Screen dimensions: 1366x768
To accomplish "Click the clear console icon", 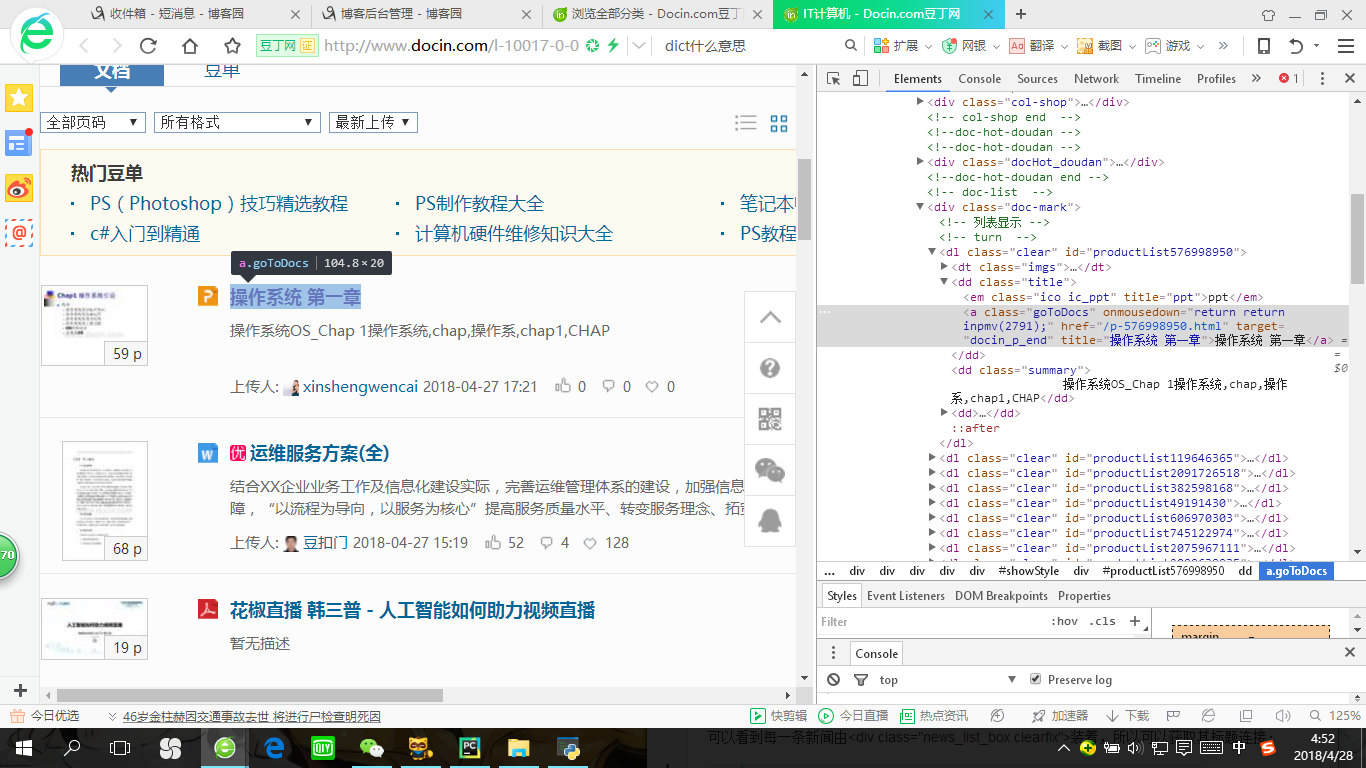I will point(833,679).
